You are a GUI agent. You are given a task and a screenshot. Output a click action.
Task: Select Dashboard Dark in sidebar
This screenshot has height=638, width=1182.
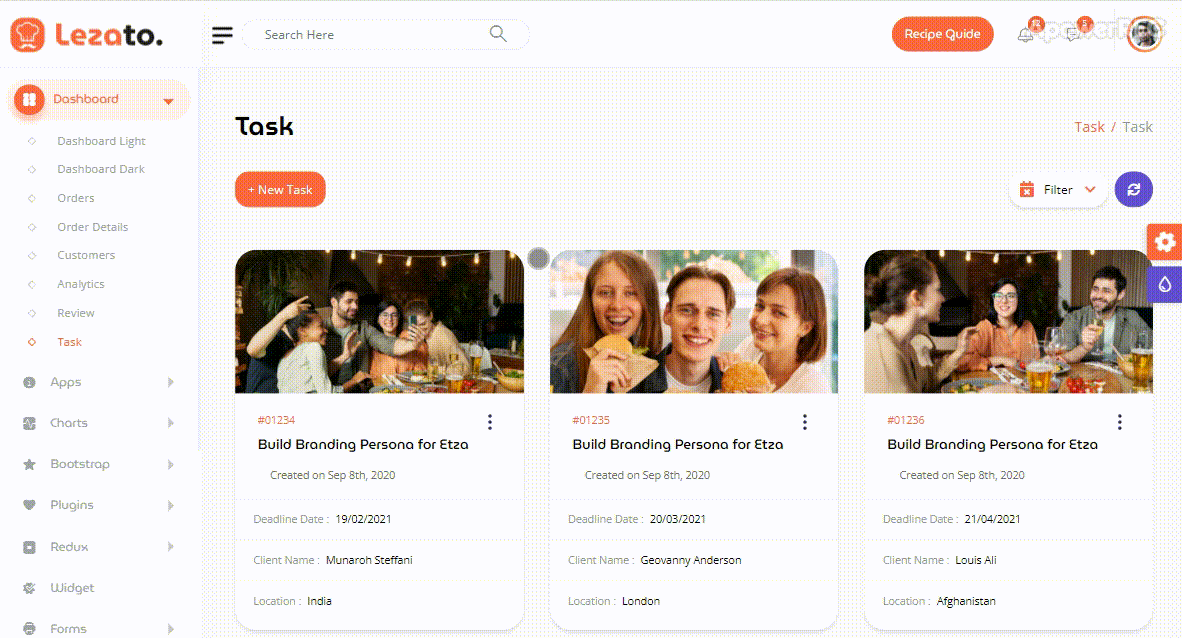(101, 169)
